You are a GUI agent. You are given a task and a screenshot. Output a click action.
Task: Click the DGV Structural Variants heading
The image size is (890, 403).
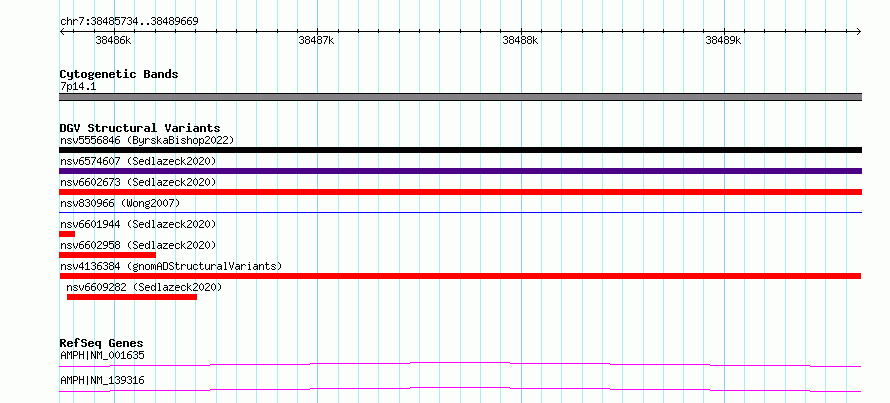click(140, 128)
